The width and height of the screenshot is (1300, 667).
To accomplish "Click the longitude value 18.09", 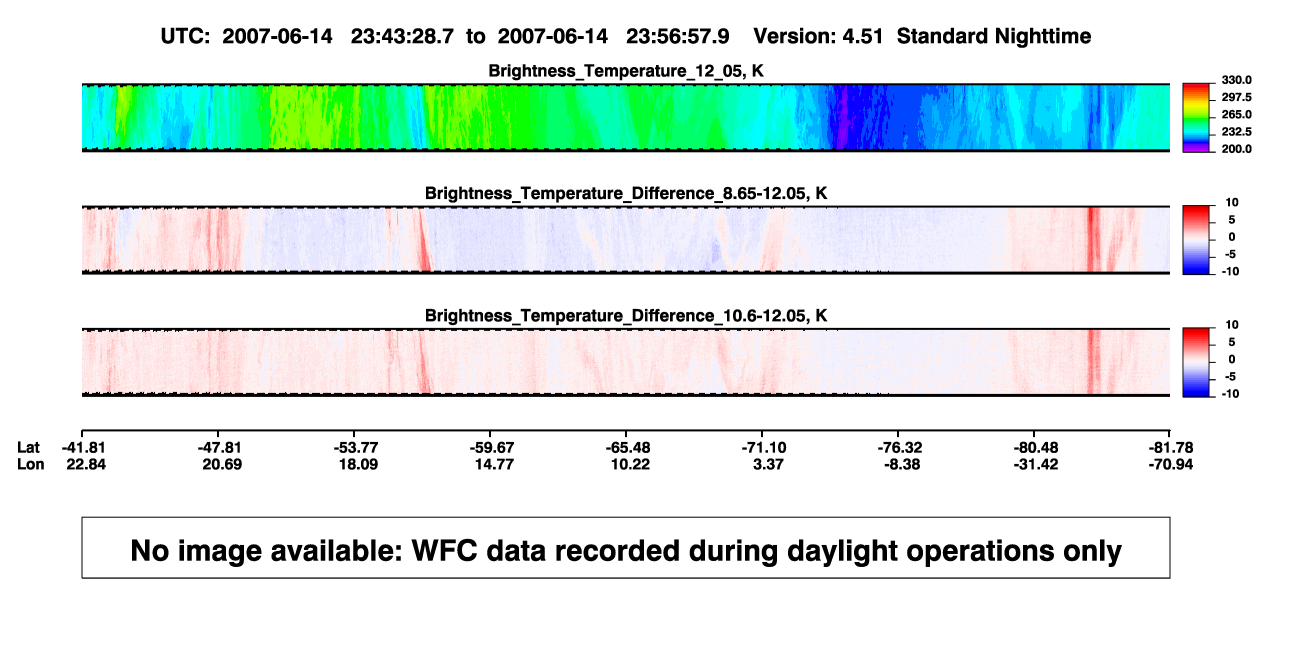I will [357, 464].
